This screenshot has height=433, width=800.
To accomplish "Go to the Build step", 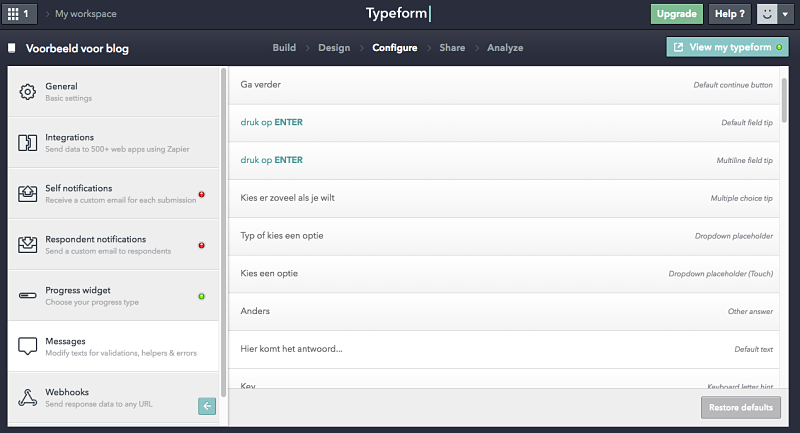I will coord(284,47).
